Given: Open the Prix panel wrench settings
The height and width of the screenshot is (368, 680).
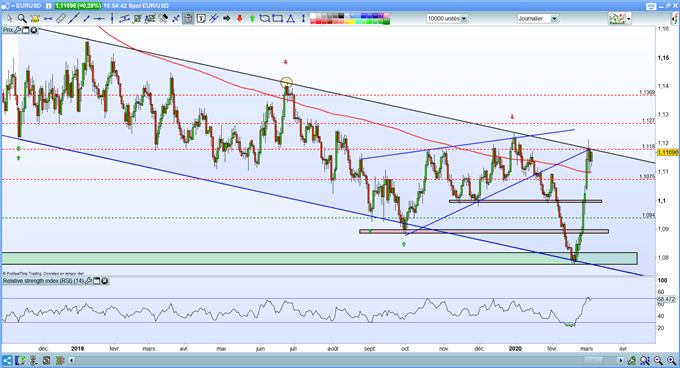Looking at the screenshot, I should click(x=17, y=30).
